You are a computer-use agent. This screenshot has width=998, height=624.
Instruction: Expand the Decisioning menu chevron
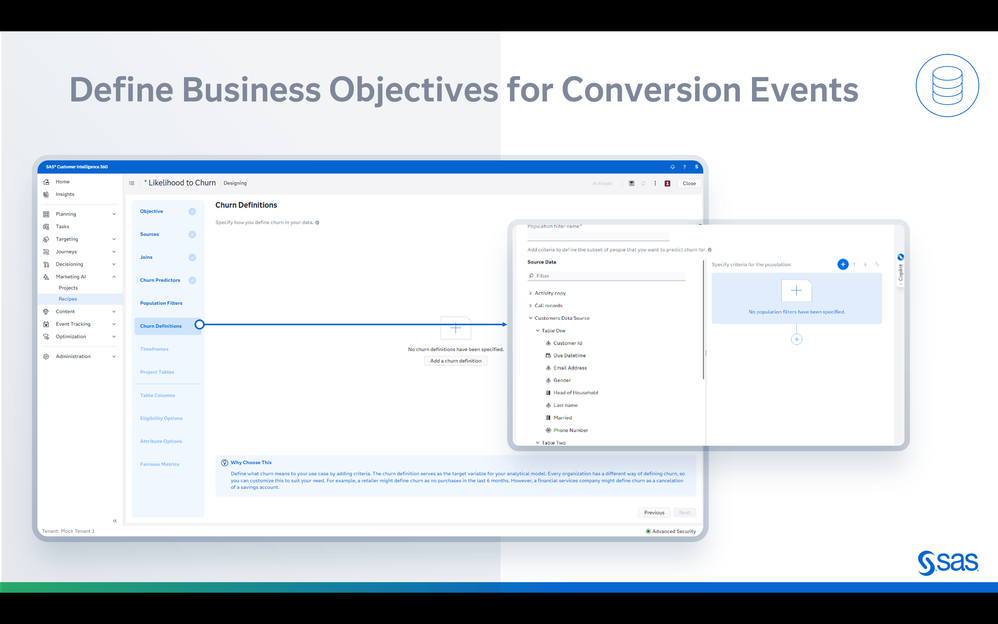click(x=114, y=264)
